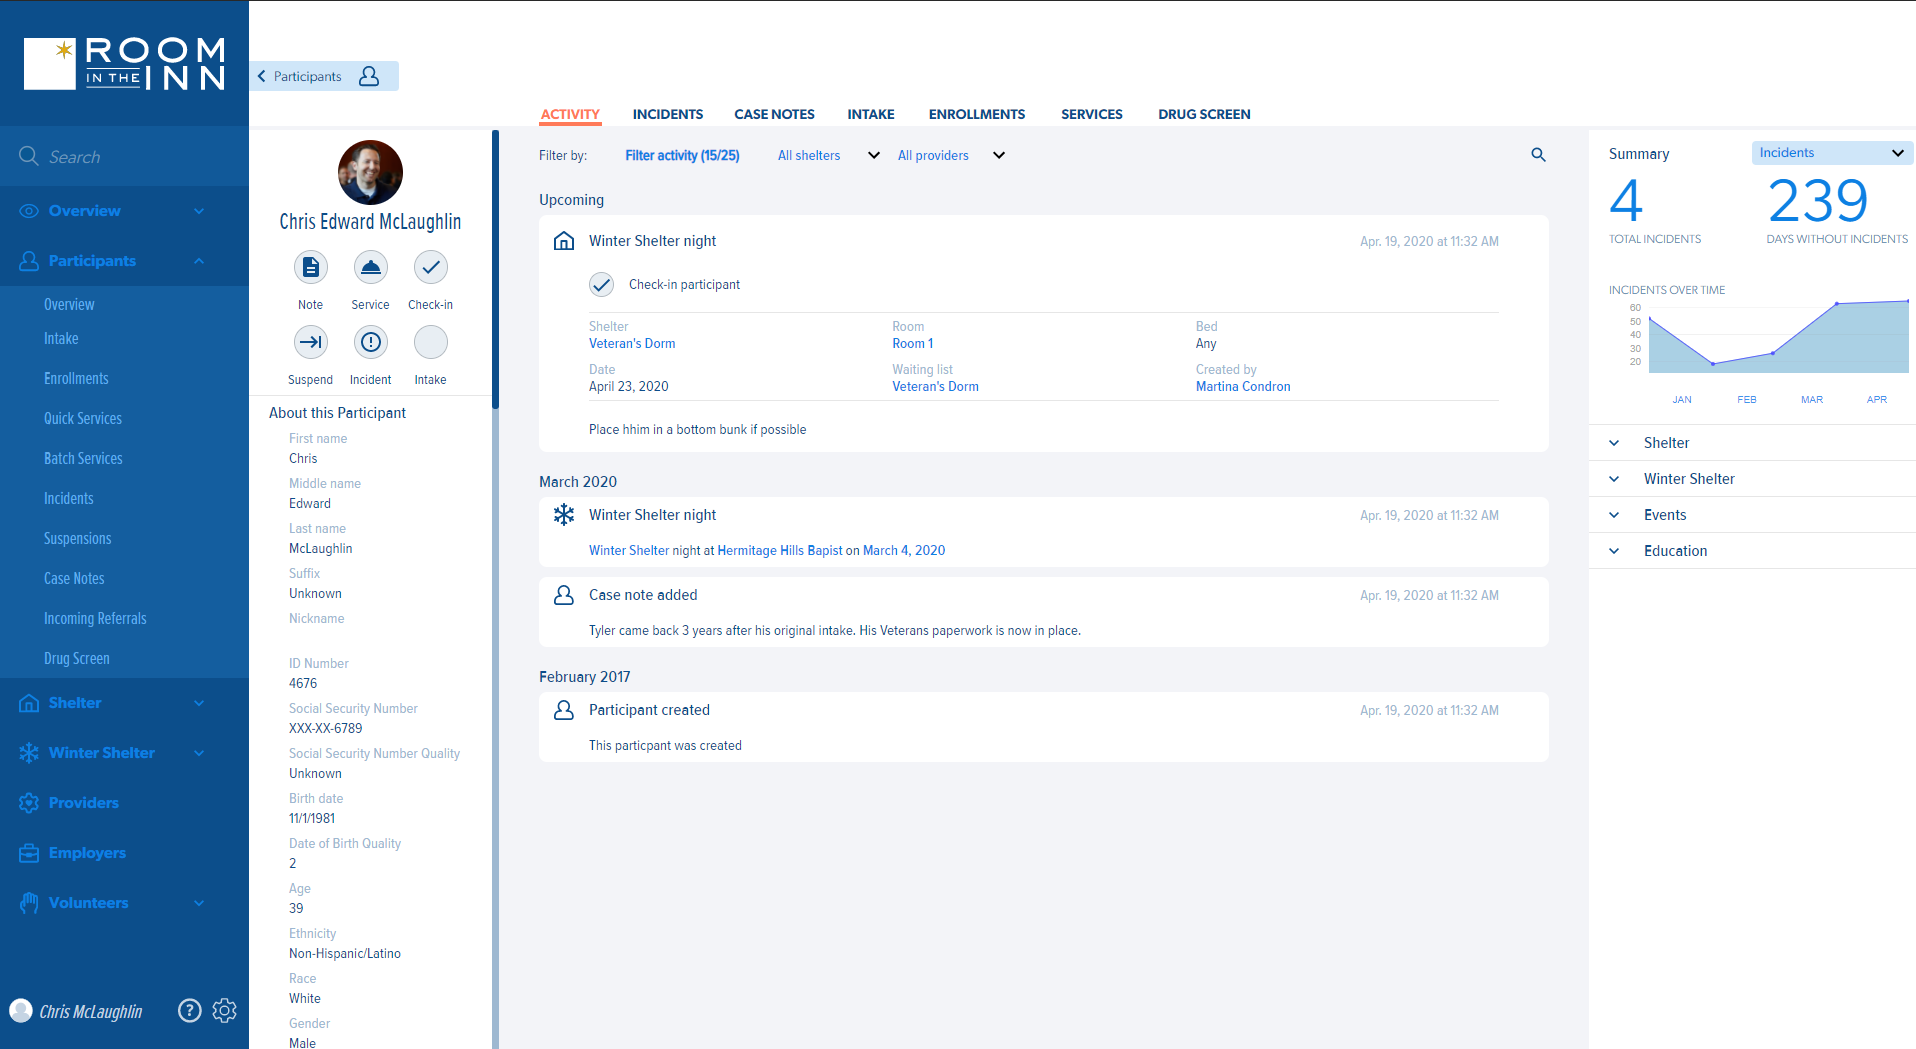Image resolution: width=1916 pixels, height=1049 pixels.
Task: Switch to the Drug Screen tab
Action: [1204, 115]
